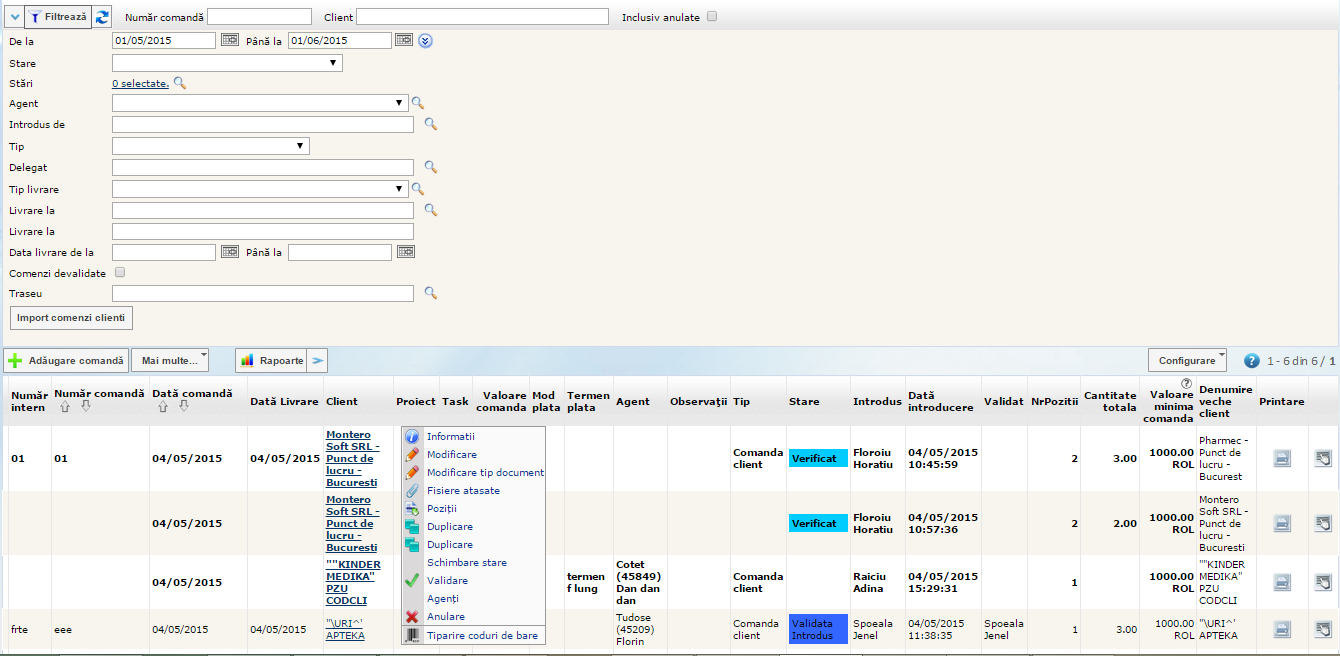This screenshot has height=656, width=1340.
Task: Open calendar for Data livrare de la
Action: tap(230, 252)
